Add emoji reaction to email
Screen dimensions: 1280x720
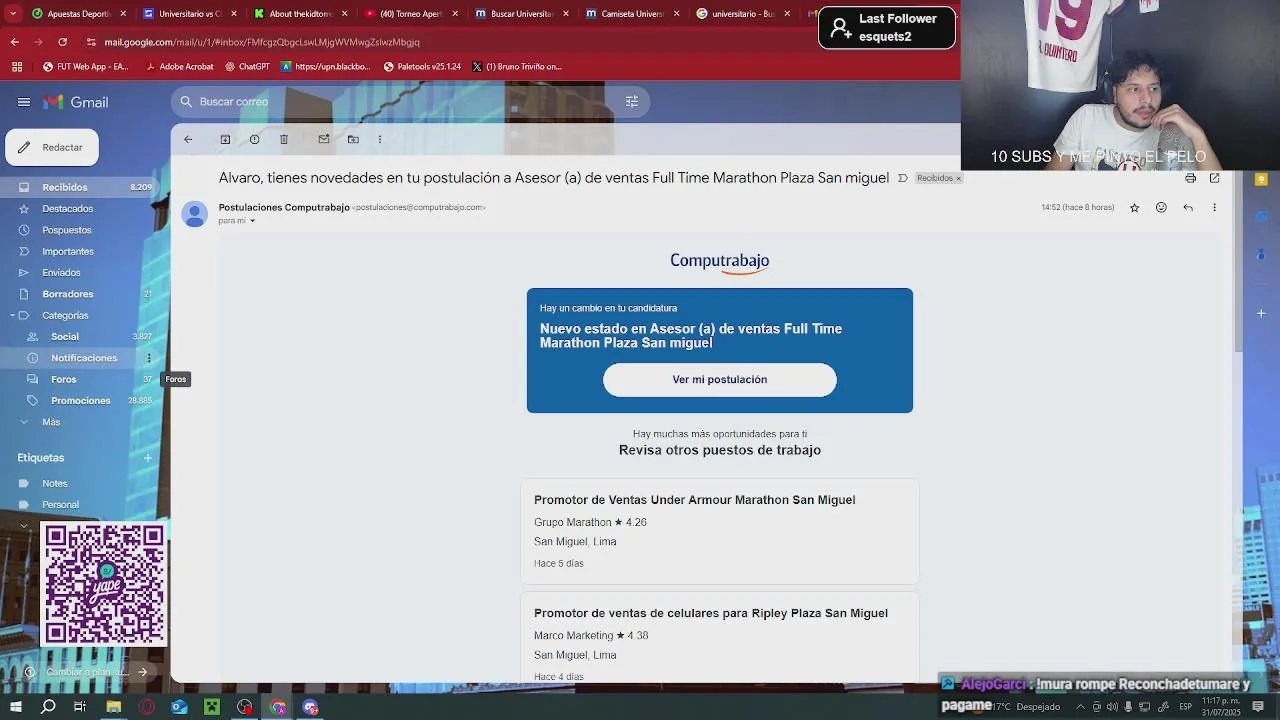(x=1161, y=208)
